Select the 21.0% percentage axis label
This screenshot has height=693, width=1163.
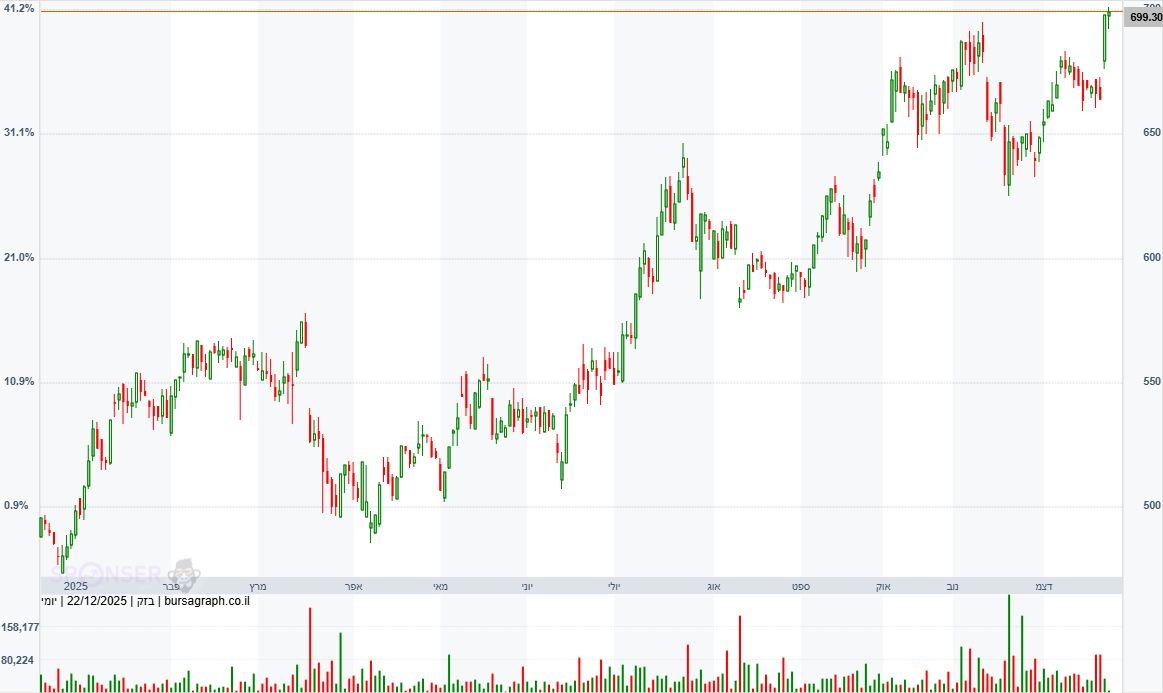pyautogui.click(x=19, y=258)
